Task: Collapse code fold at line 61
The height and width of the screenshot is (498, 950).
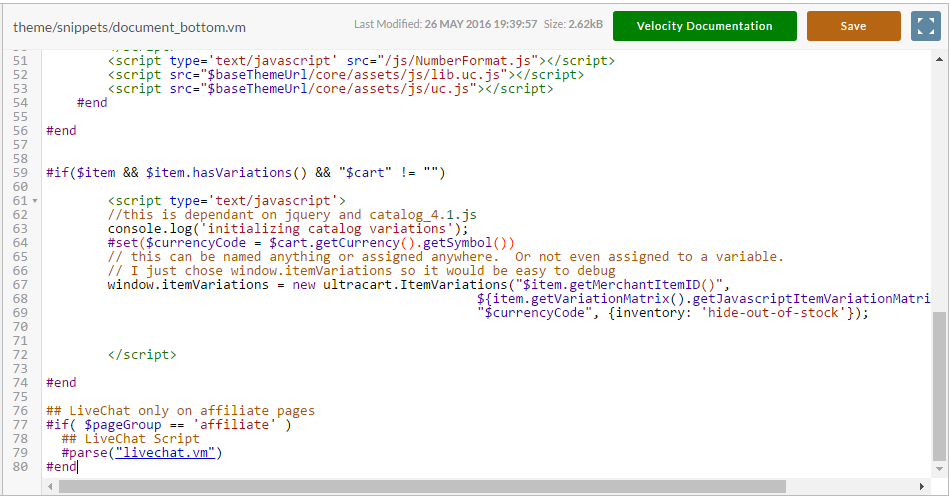Action: 35,201
